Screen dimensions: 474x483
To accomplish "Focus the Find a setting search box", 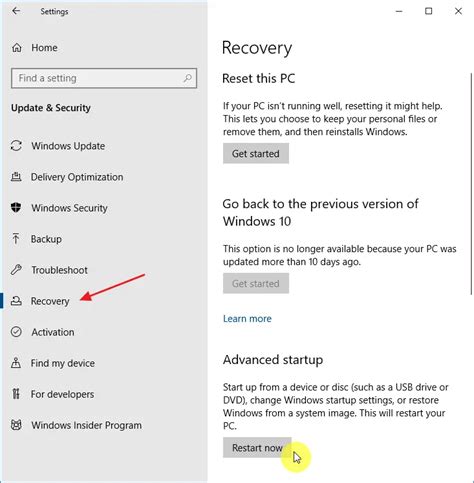I will coord(104,78).
